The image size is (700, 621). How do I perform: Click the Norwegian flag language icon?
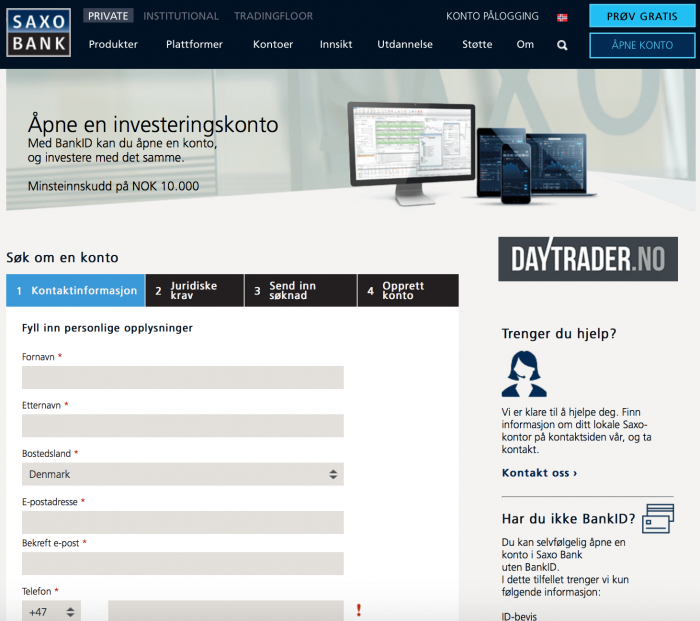tap(562, 17)
